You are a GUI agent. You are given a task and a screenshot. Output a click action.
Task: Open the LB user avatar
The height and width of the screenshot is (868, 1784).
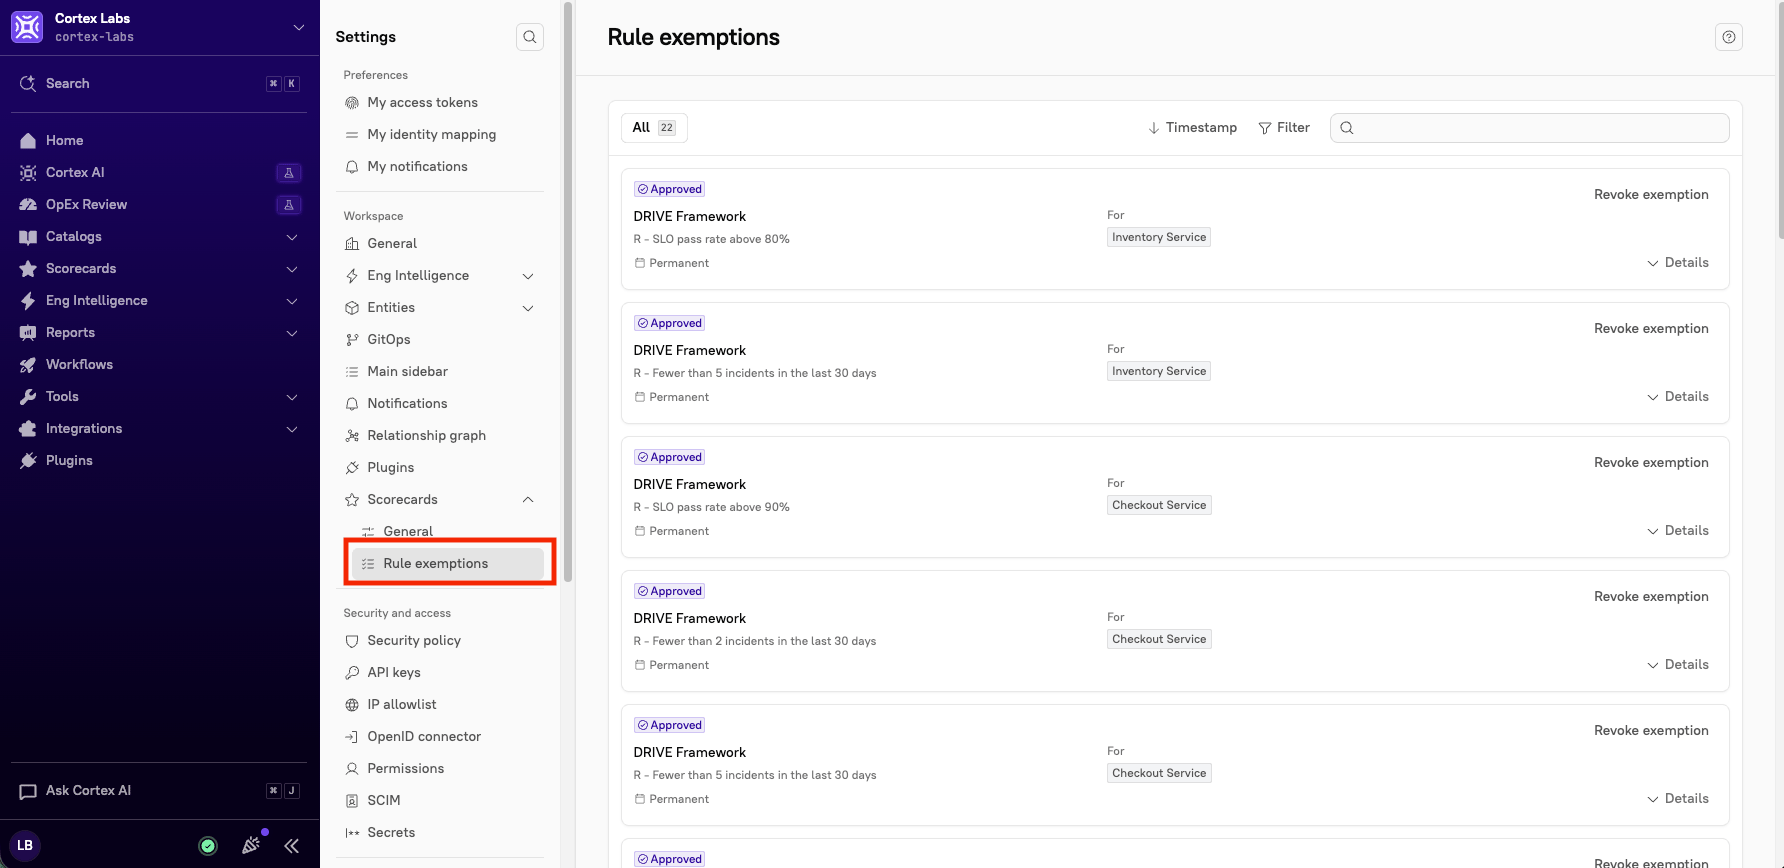[25, 845]
